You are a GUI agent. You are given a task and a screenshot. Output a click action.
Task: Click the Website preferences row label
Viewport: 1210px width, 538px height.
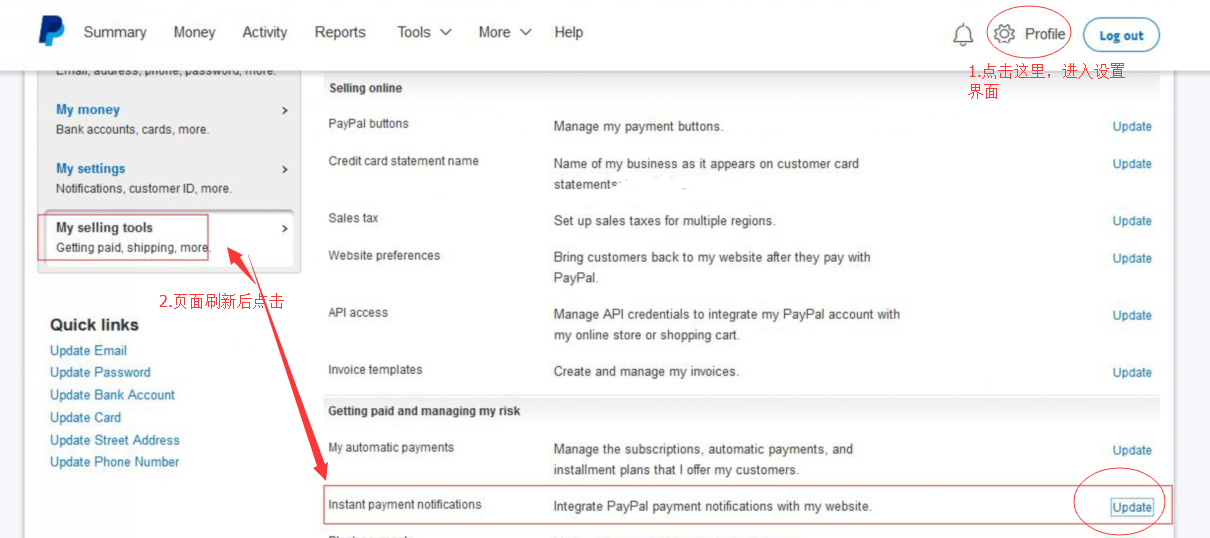pyautogui.click(x=384, y=256)
